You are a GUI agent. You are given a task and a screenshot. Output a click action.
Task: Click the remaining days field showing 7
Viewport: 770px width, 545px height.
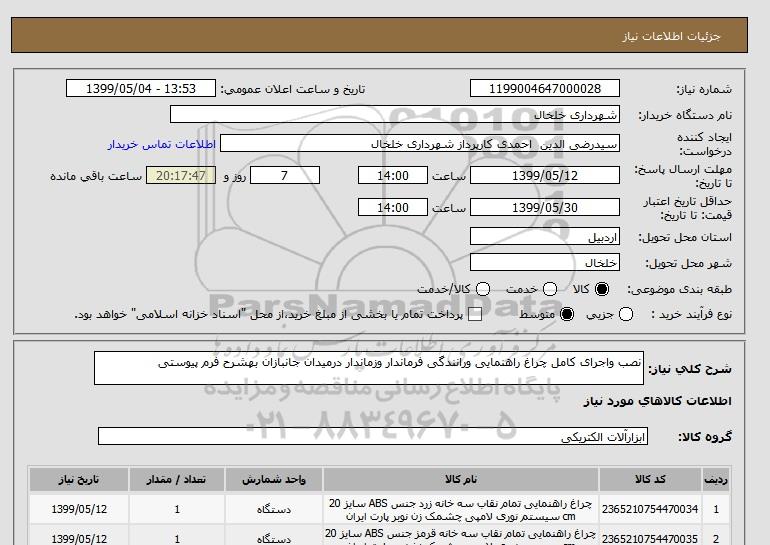285,175
